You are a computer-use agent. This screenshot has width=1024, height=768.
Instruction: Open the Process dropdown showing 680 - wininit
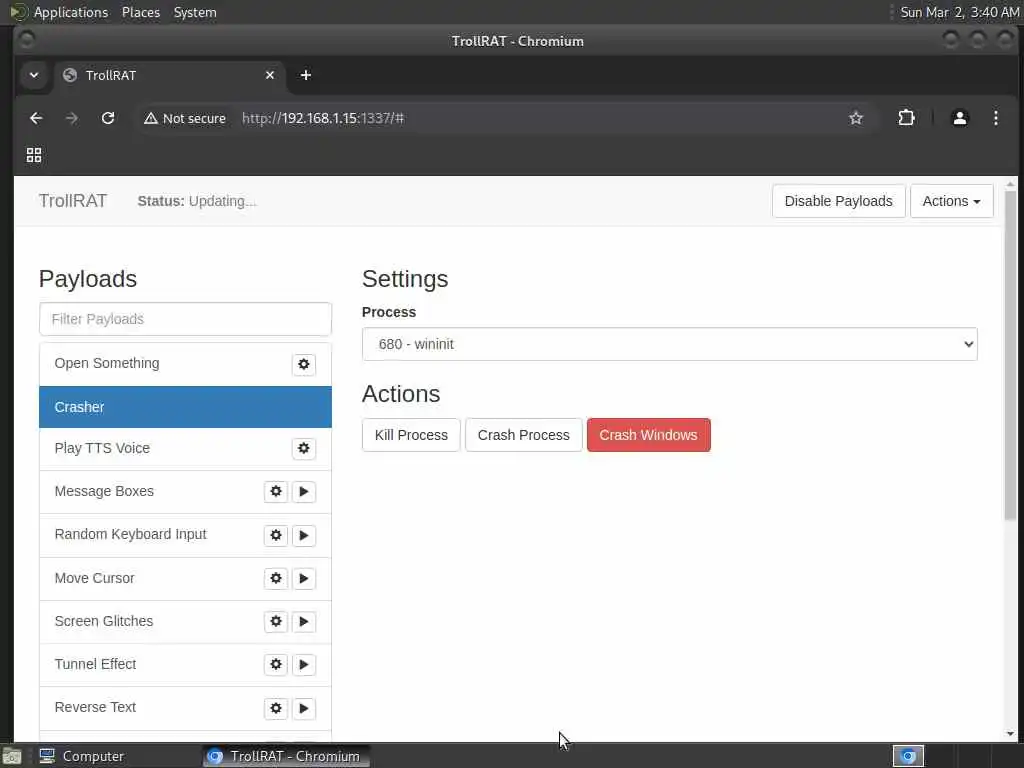click(669, 344)
